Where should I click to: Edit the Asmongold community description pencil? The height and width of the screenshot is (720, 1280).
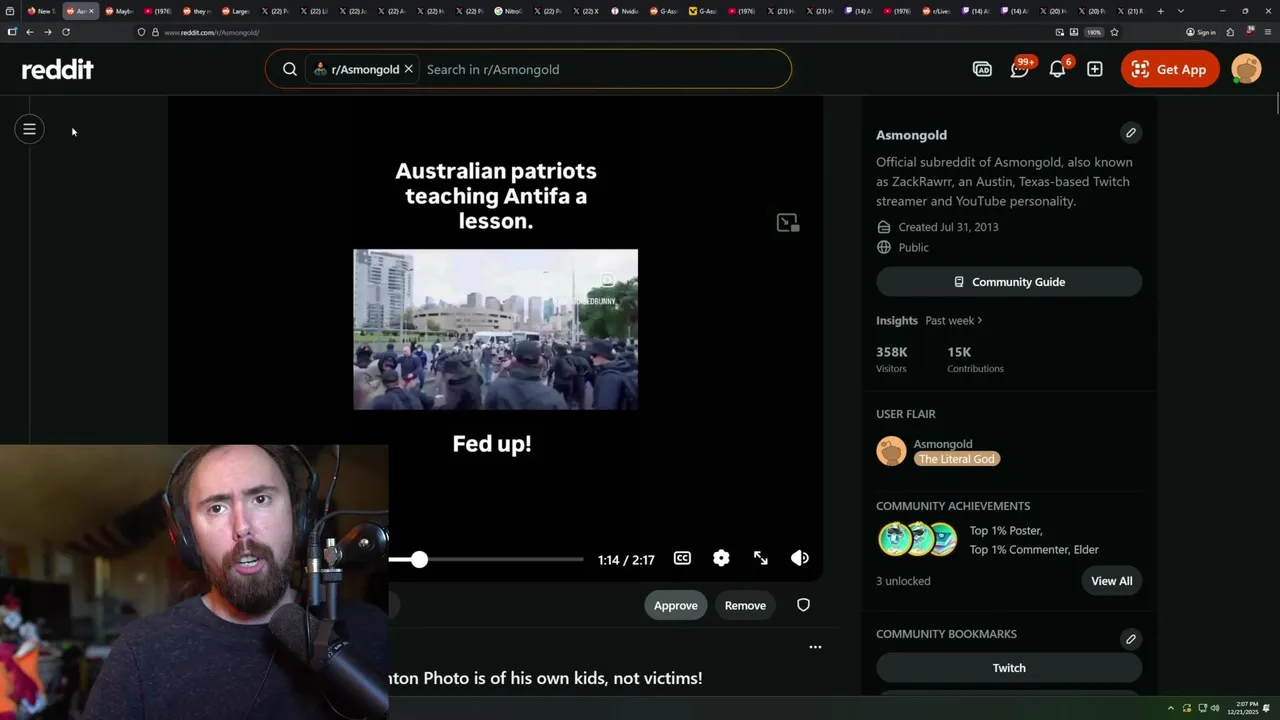click(x=1130, y=133)
